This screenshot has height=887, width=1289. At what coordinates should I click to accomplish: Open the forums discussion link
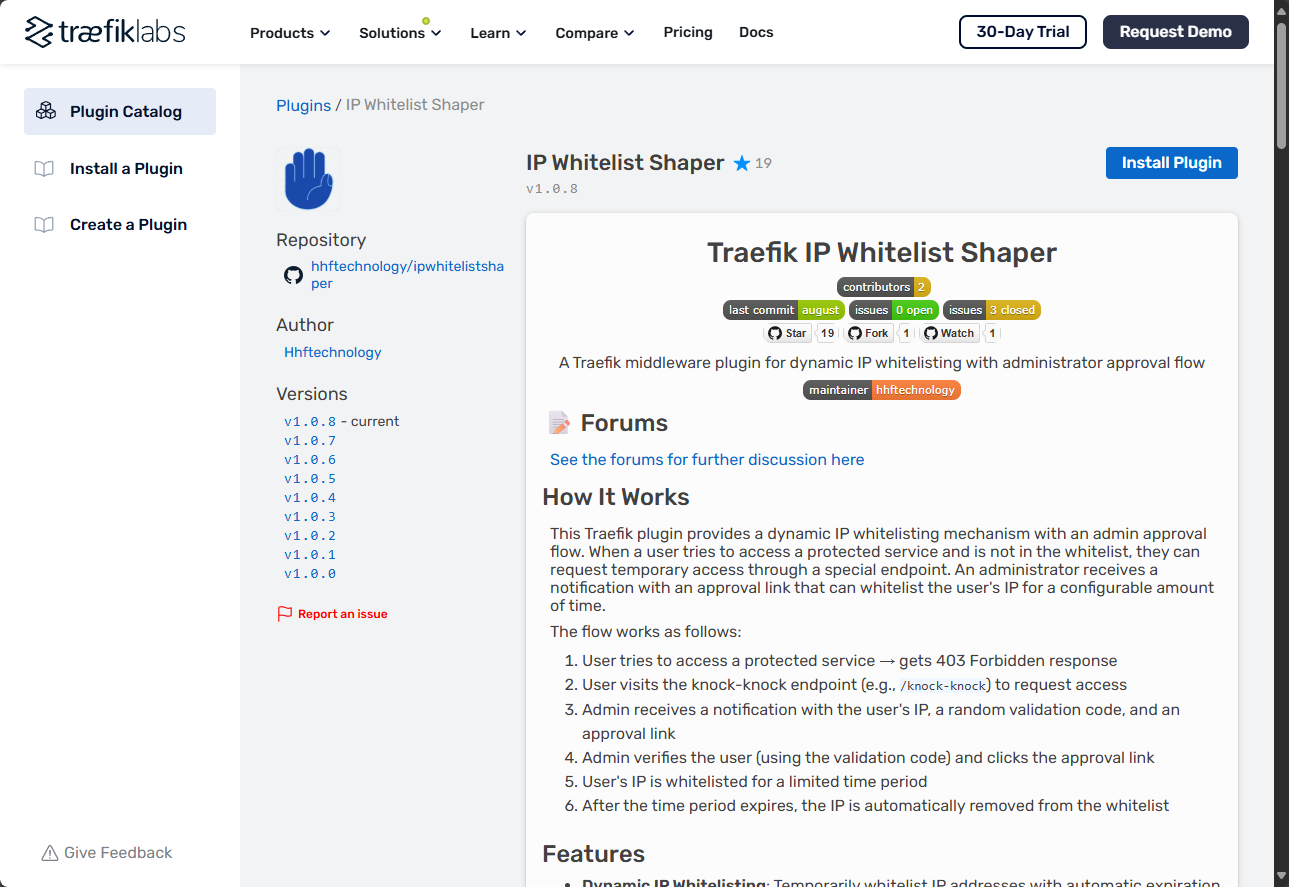[x=707, y=460]
